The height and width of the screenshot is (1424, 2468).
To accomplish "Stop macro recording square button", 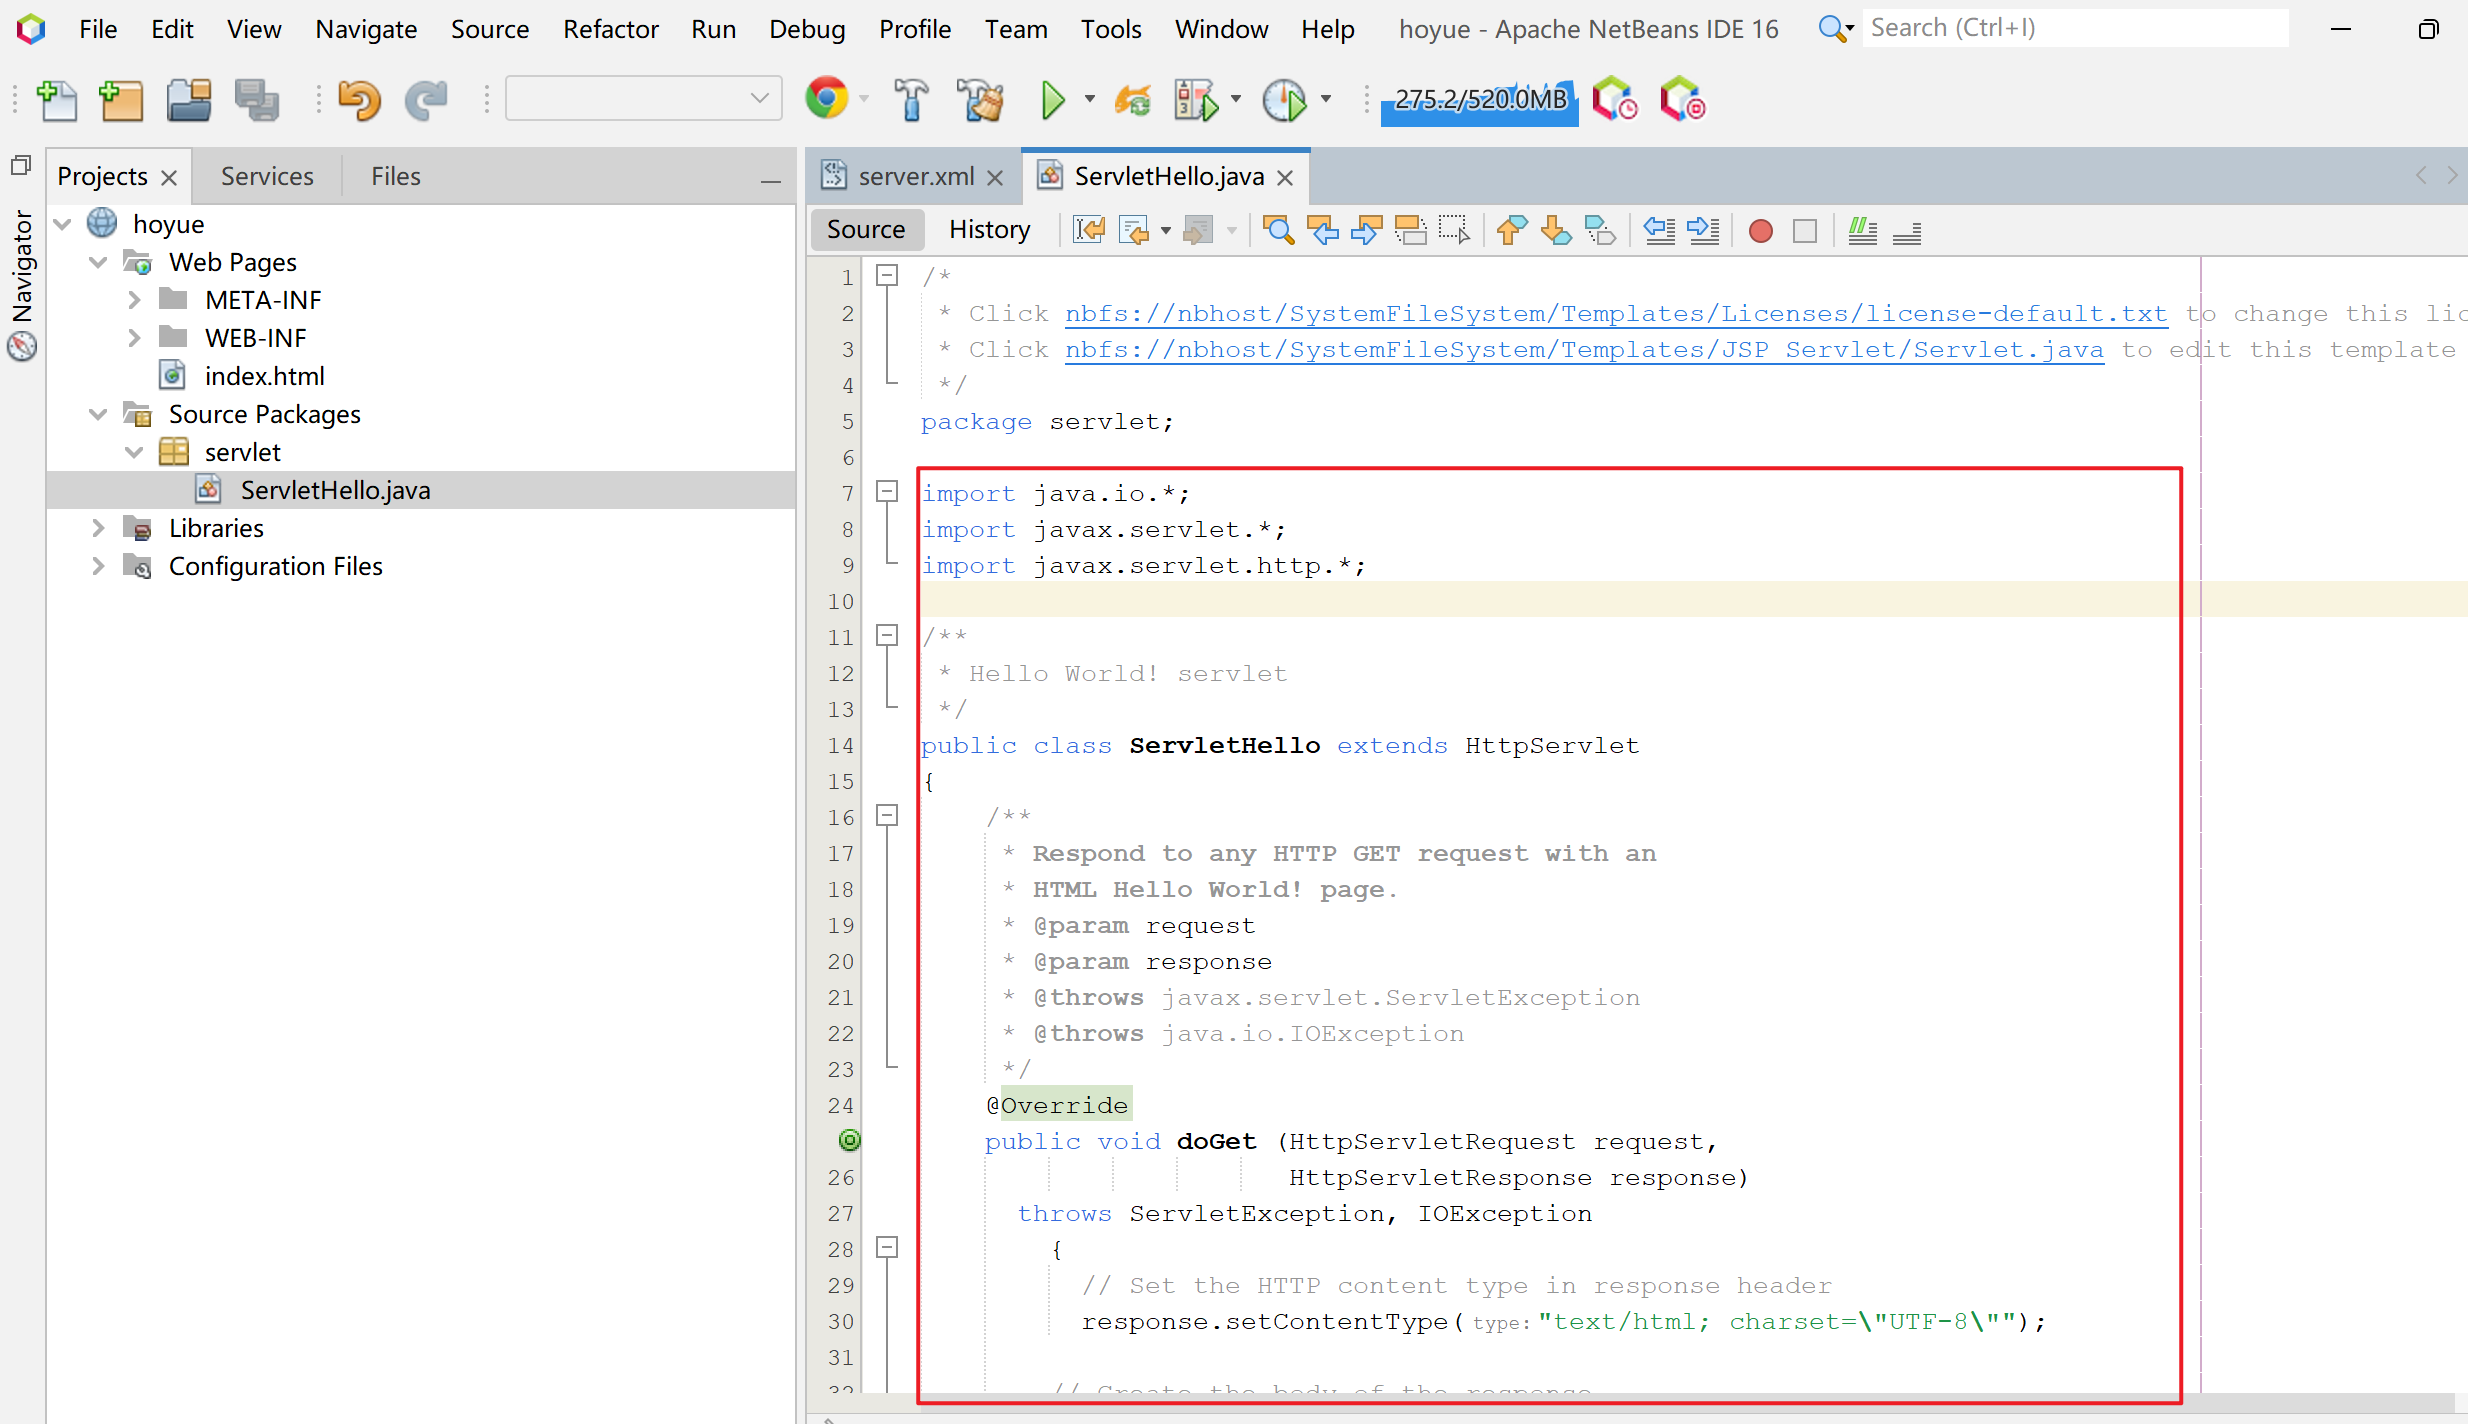I will 1805,231.
